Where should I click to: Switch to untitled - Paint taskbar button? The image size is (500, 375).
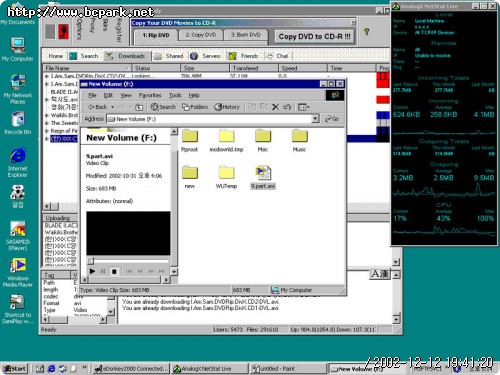(288, 369)
